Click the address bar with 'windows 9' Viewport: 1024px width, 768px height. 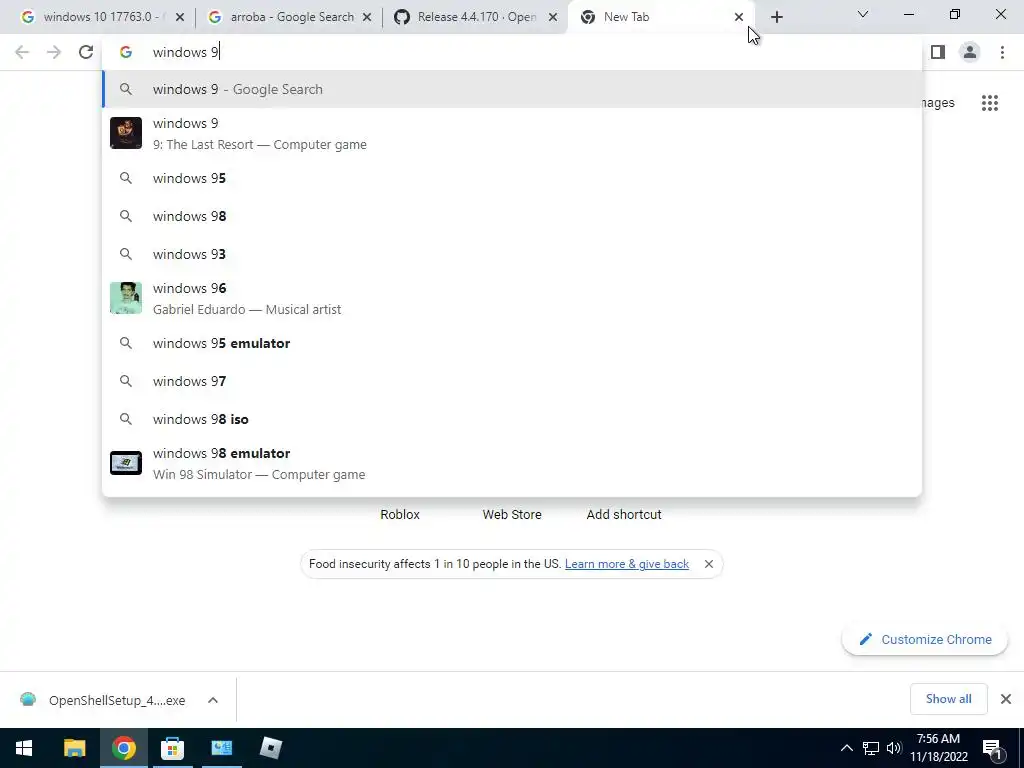(x=513, y=52)
